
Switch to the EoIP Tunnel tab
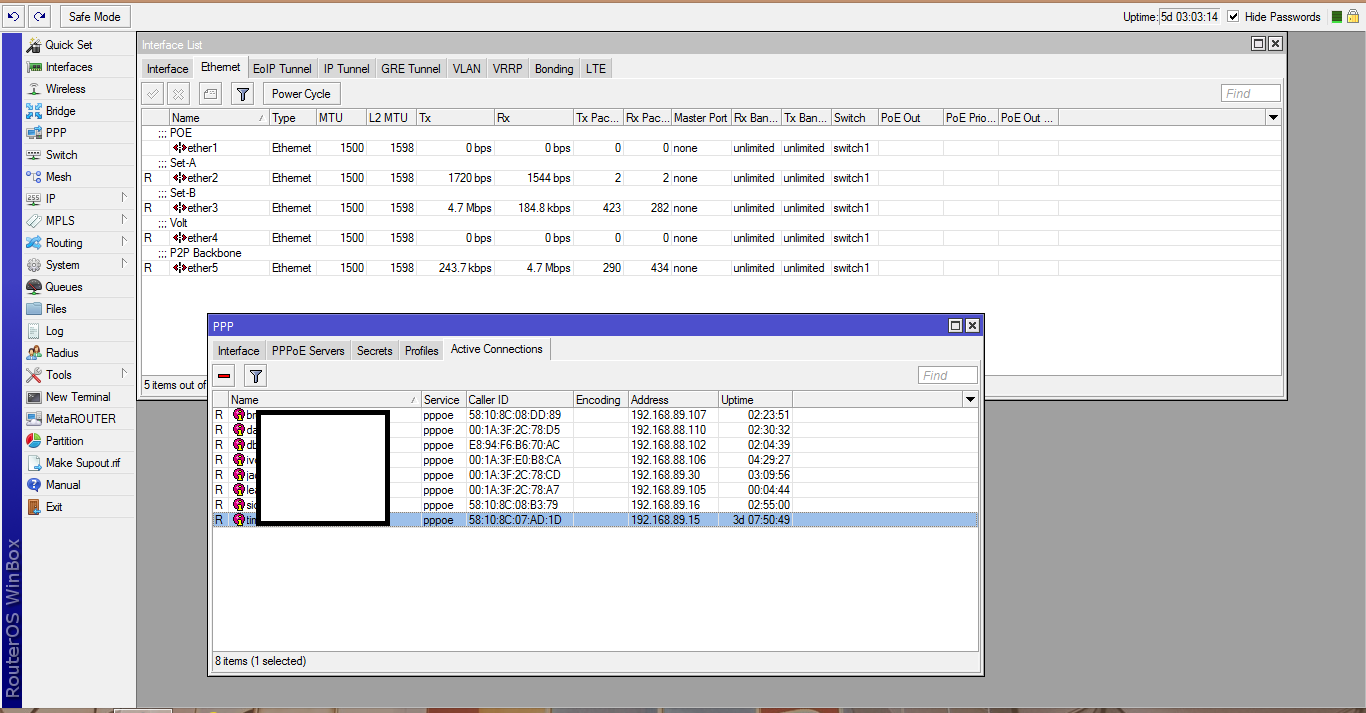282,69
